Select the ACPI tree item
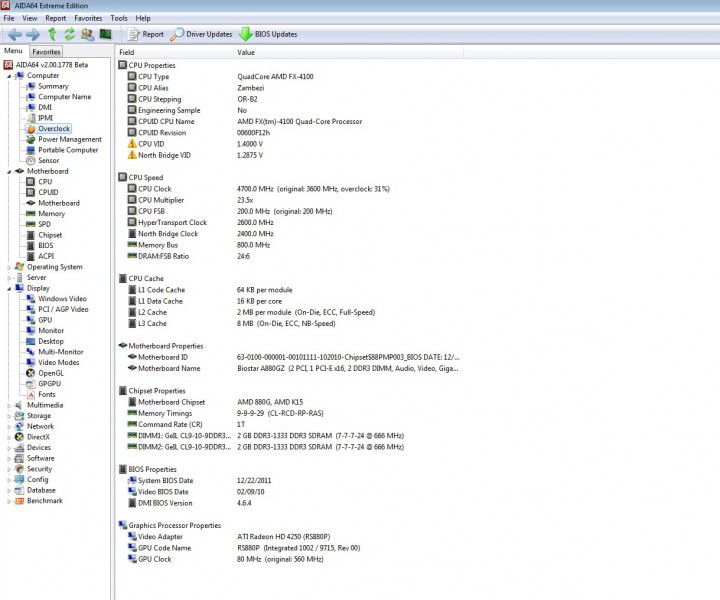The image size is (720, 600). click(x=46, y=256)
